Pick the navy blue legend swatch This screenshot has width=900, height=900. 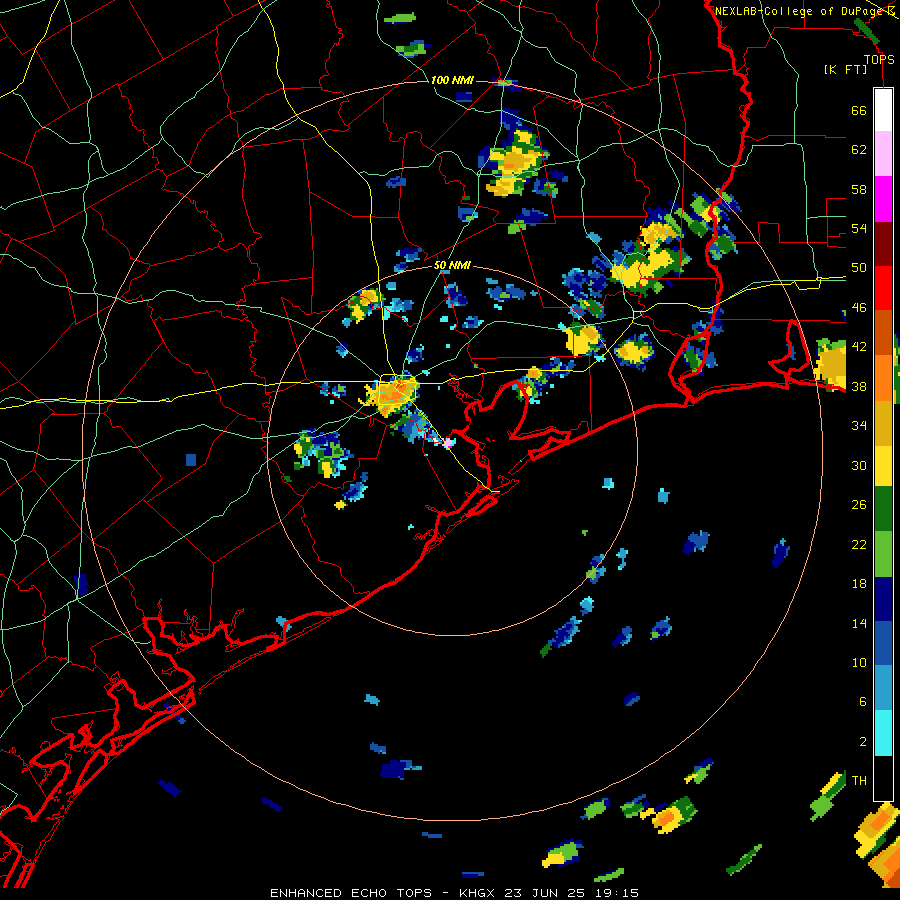tap(883, 599)
